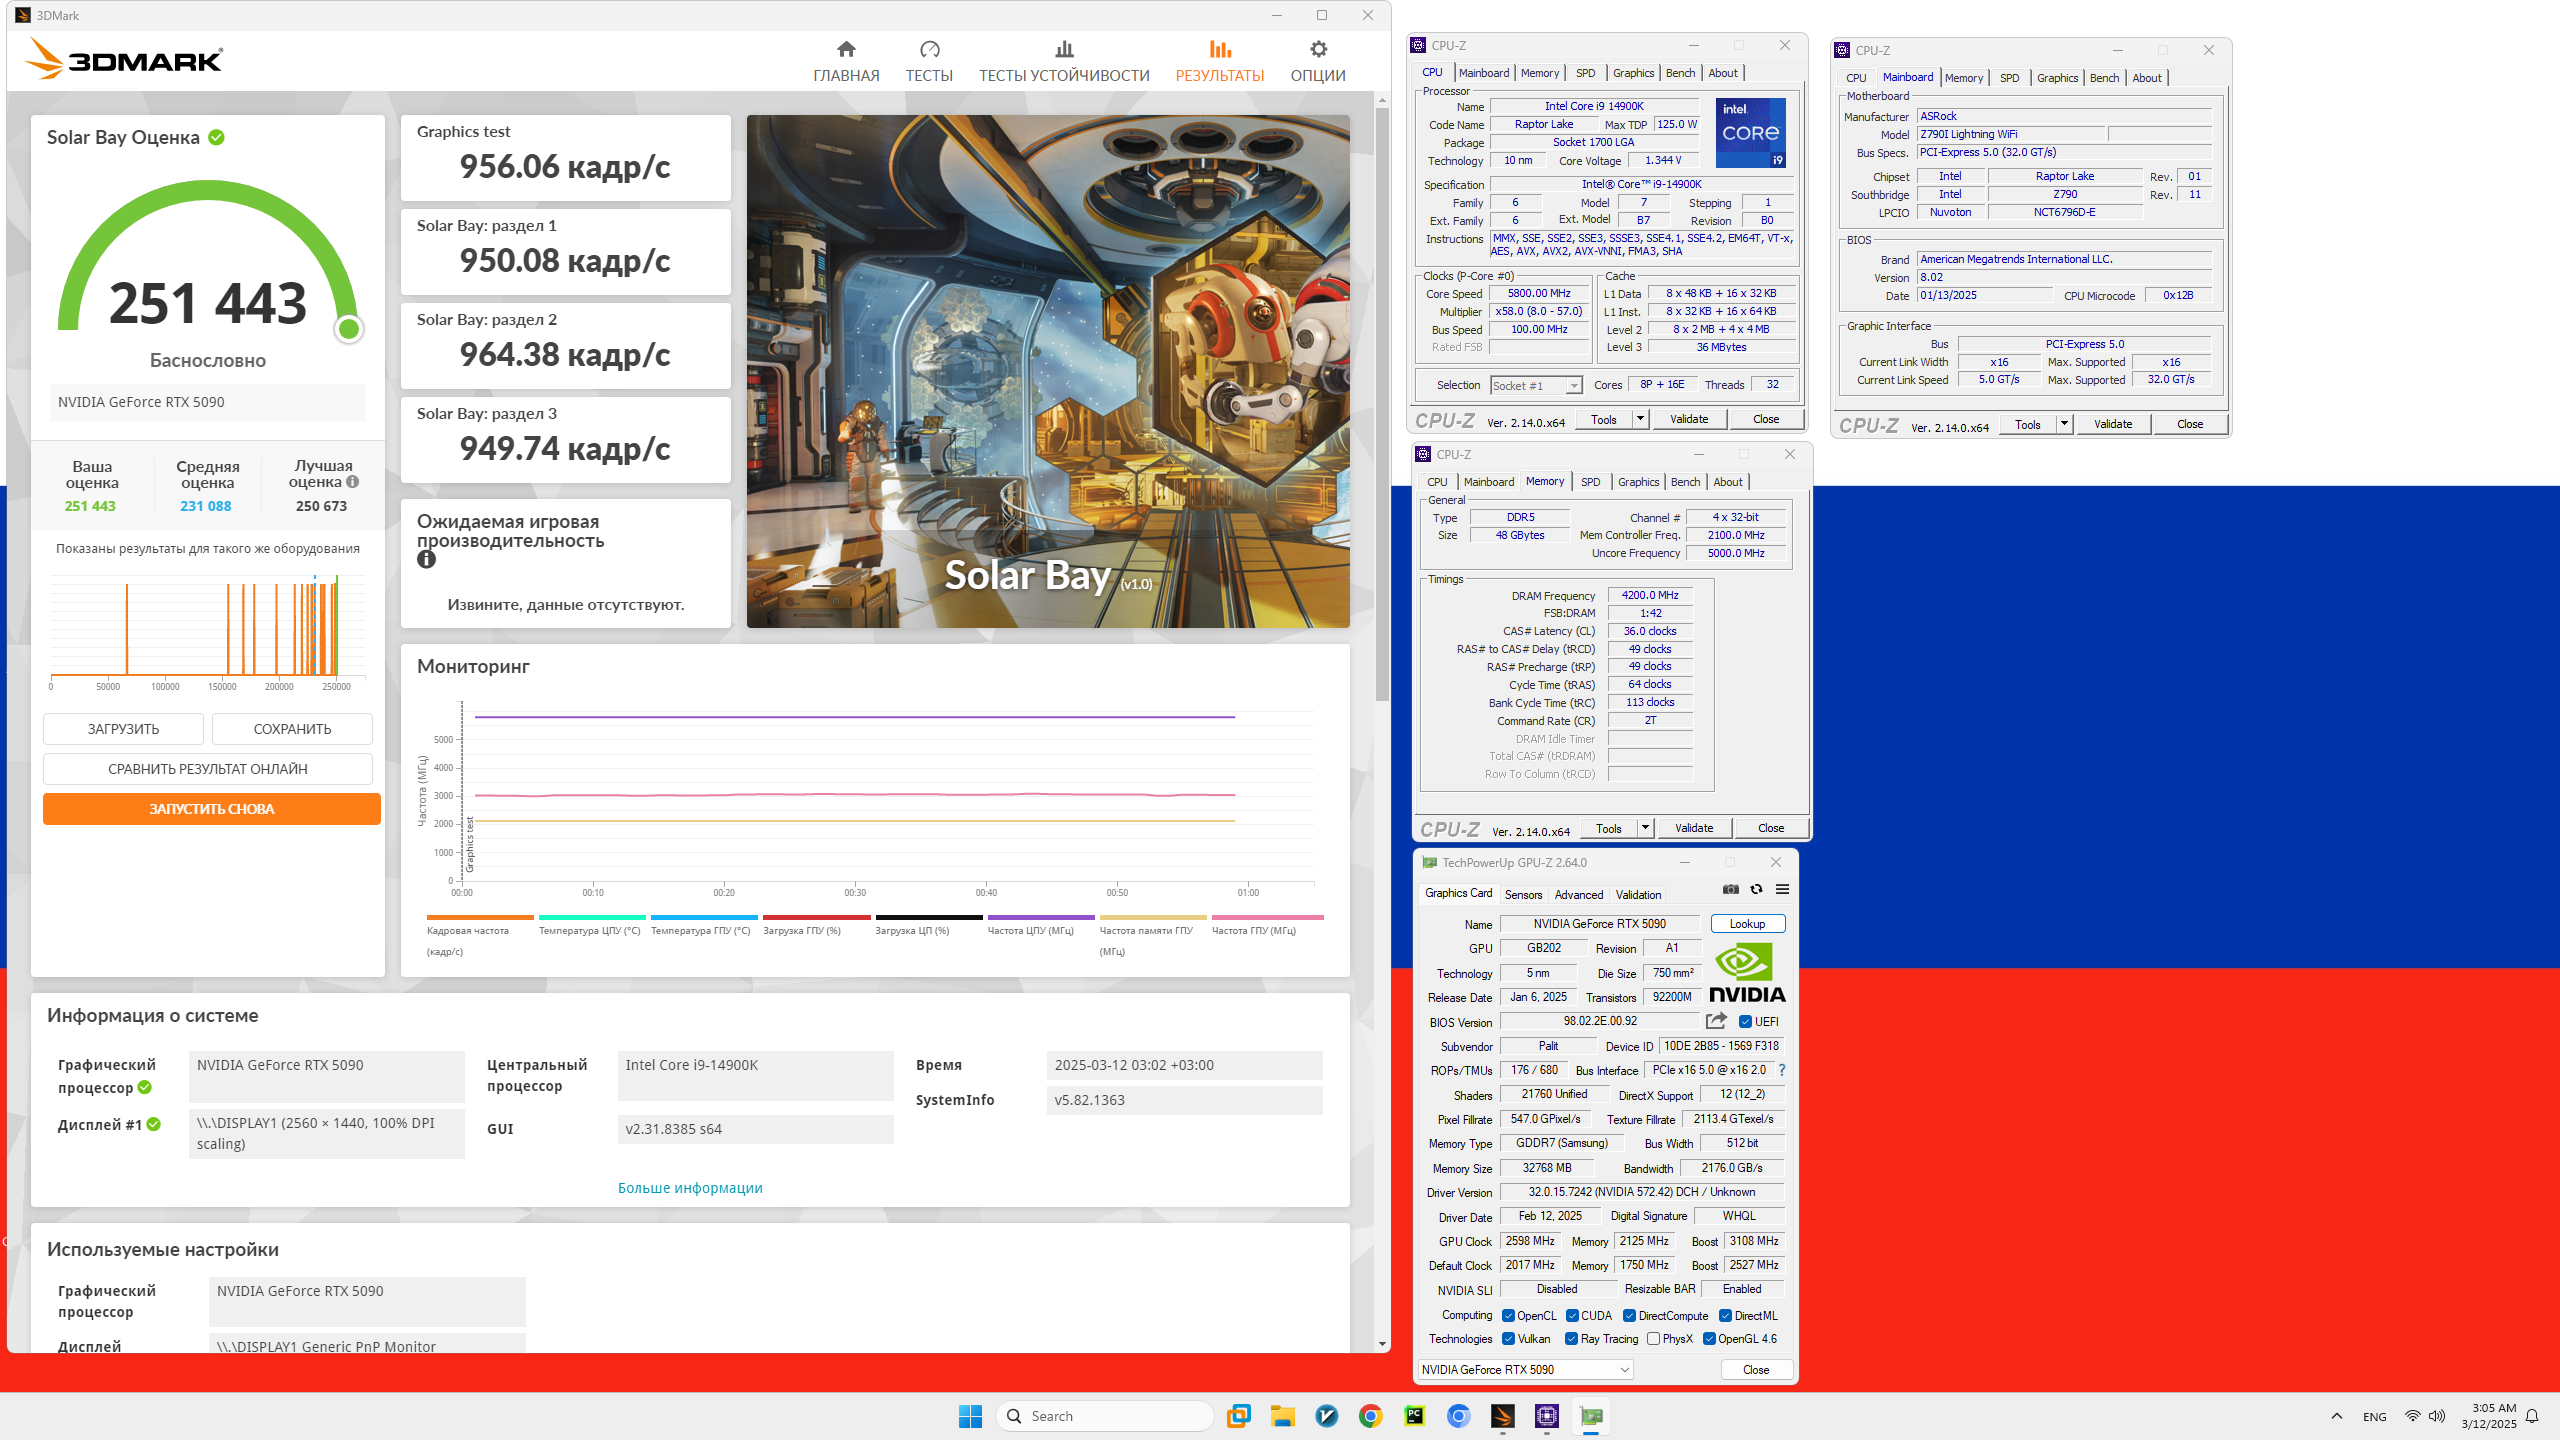Click info icon under Ожидаемая игровая производительность

click(x=426, y=560)
